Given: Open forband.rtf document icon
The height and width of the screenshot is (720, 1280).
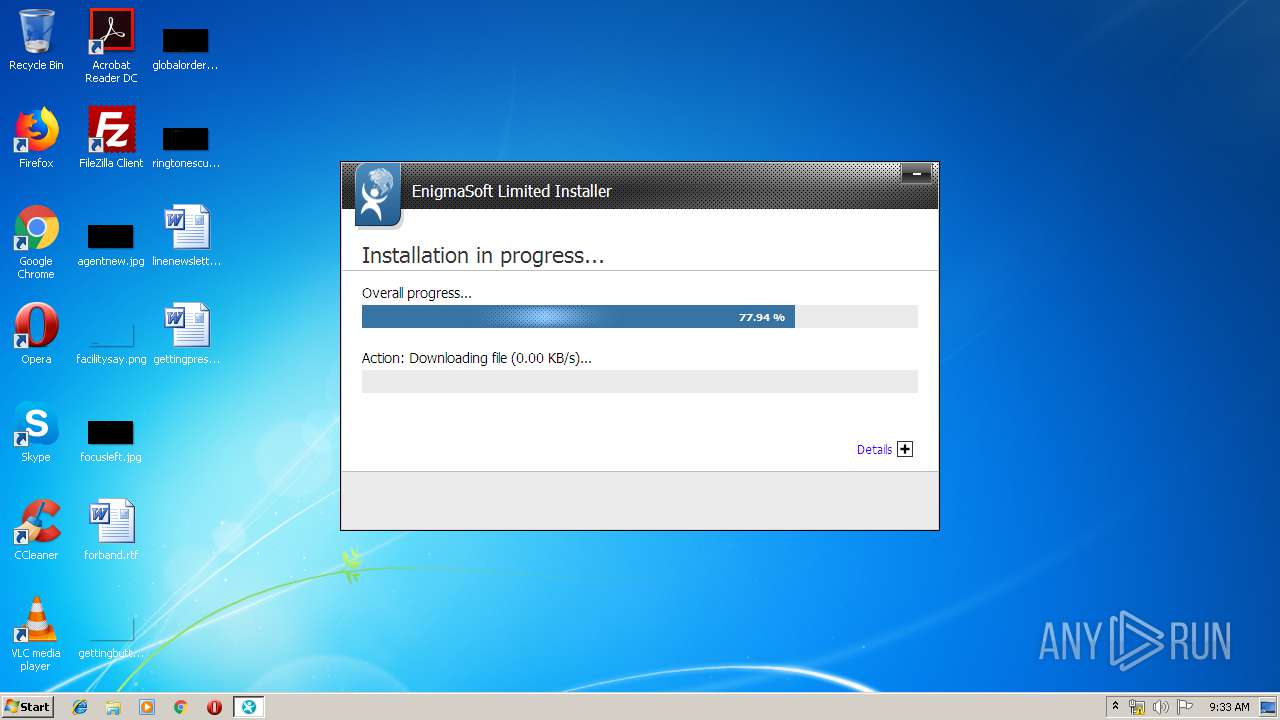Looking at the screenshot, I should click(111, 530).
